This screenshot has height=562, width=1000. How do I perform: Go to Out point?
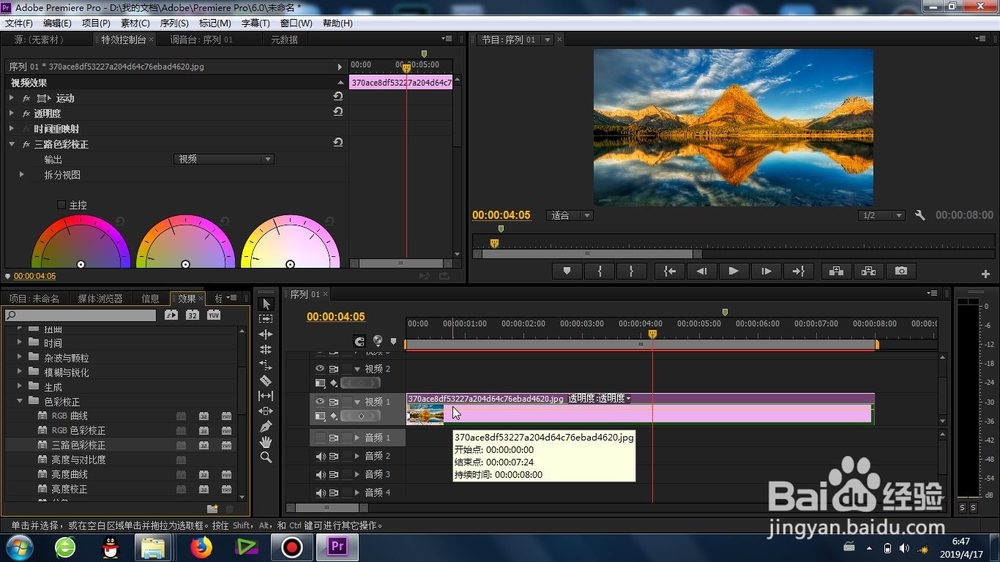[798, 271]
